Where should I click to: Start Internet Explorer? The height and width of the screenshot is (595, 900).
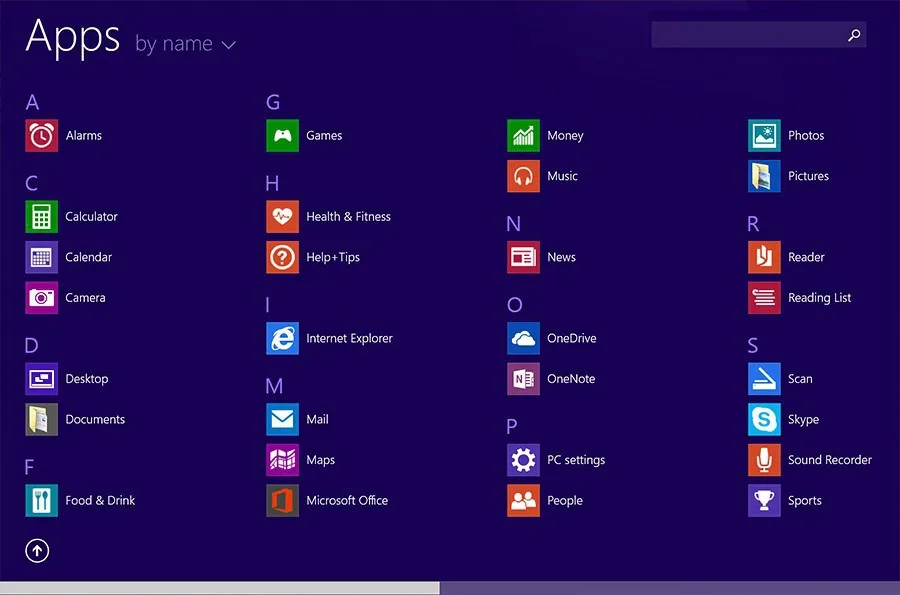pos(282,338)
